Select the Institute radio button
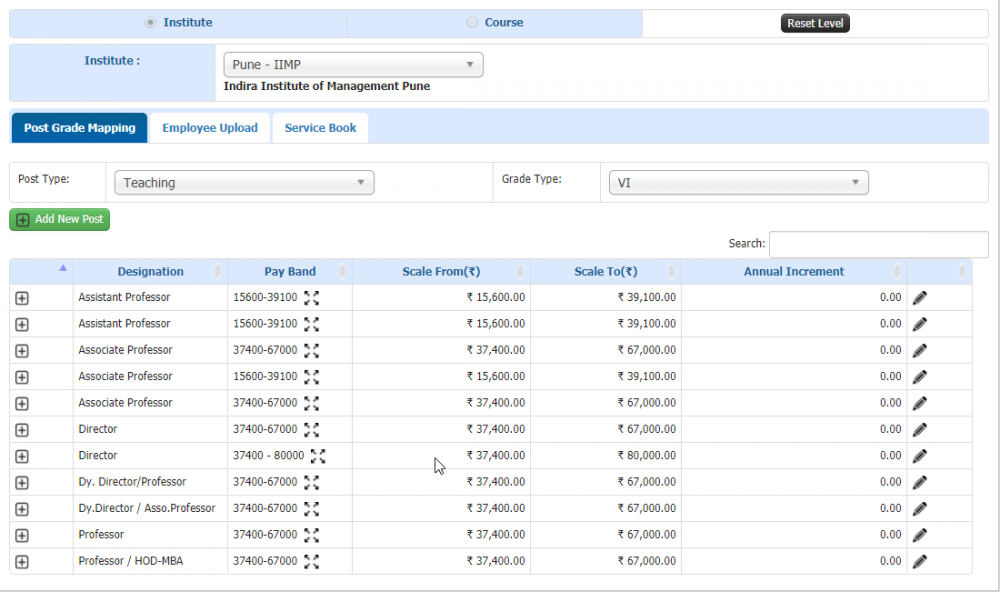 point(151,22)
